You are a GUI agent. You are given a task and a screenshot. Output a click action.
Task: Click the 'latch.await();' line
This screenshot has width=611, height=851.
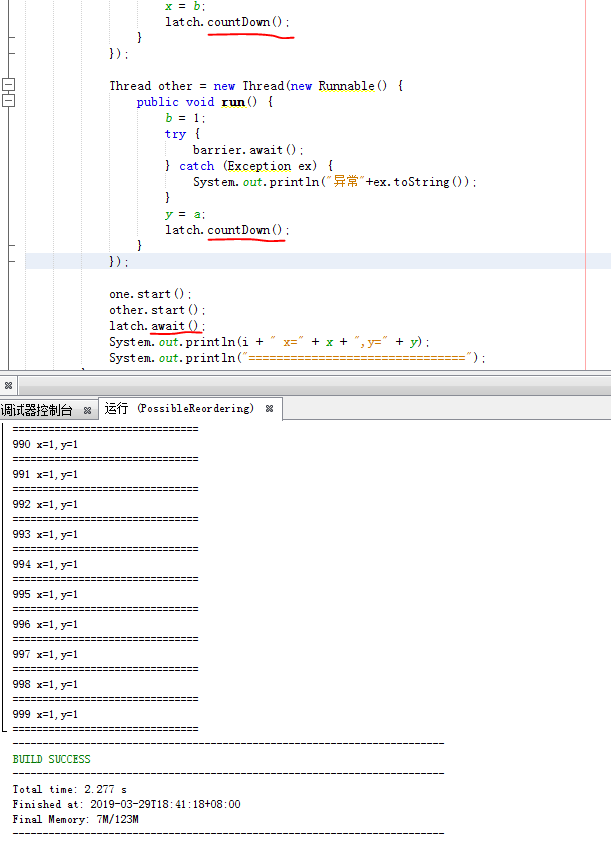tap(157, 326)
